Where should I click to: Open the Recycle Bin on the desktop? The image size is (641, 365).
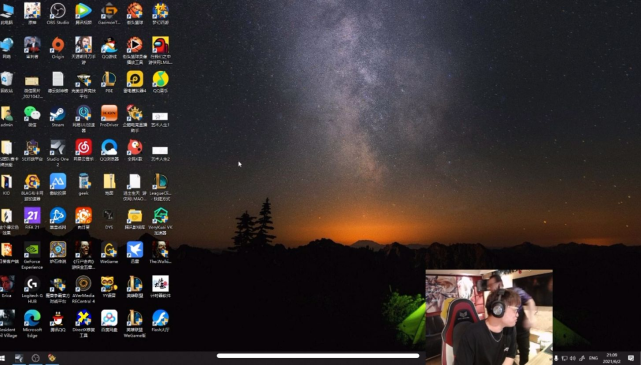[x=7, y=82]
